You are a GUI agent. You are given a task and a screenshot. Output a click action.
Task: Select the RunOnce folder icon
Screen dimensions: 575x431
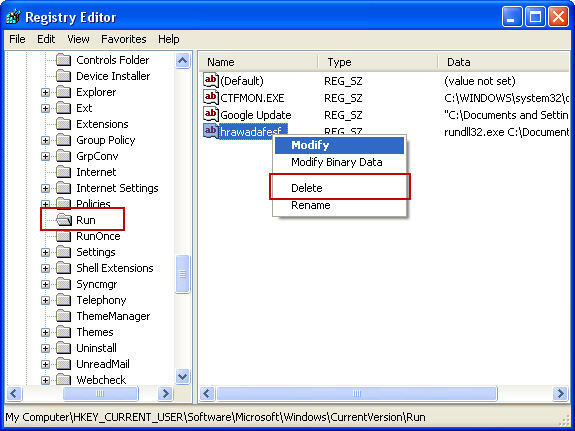click(63, 236)
